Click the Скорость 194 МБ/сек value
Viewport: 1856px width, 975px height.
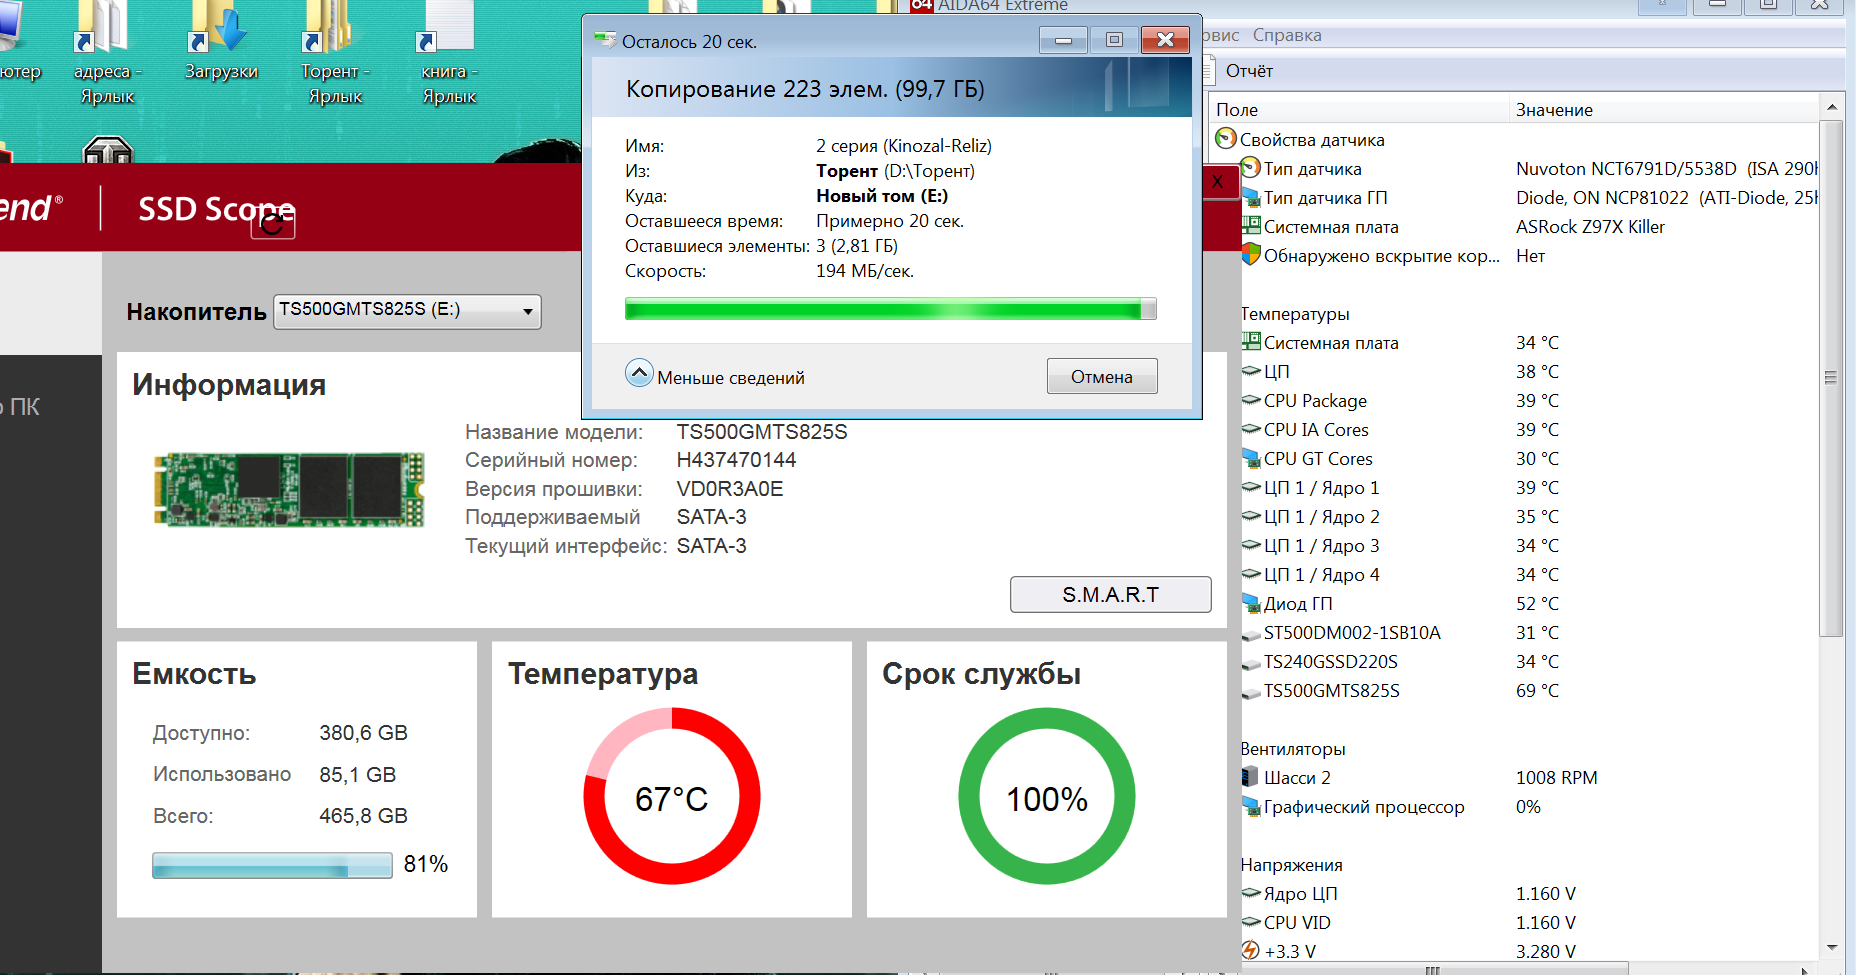click(x=865, y=271)
